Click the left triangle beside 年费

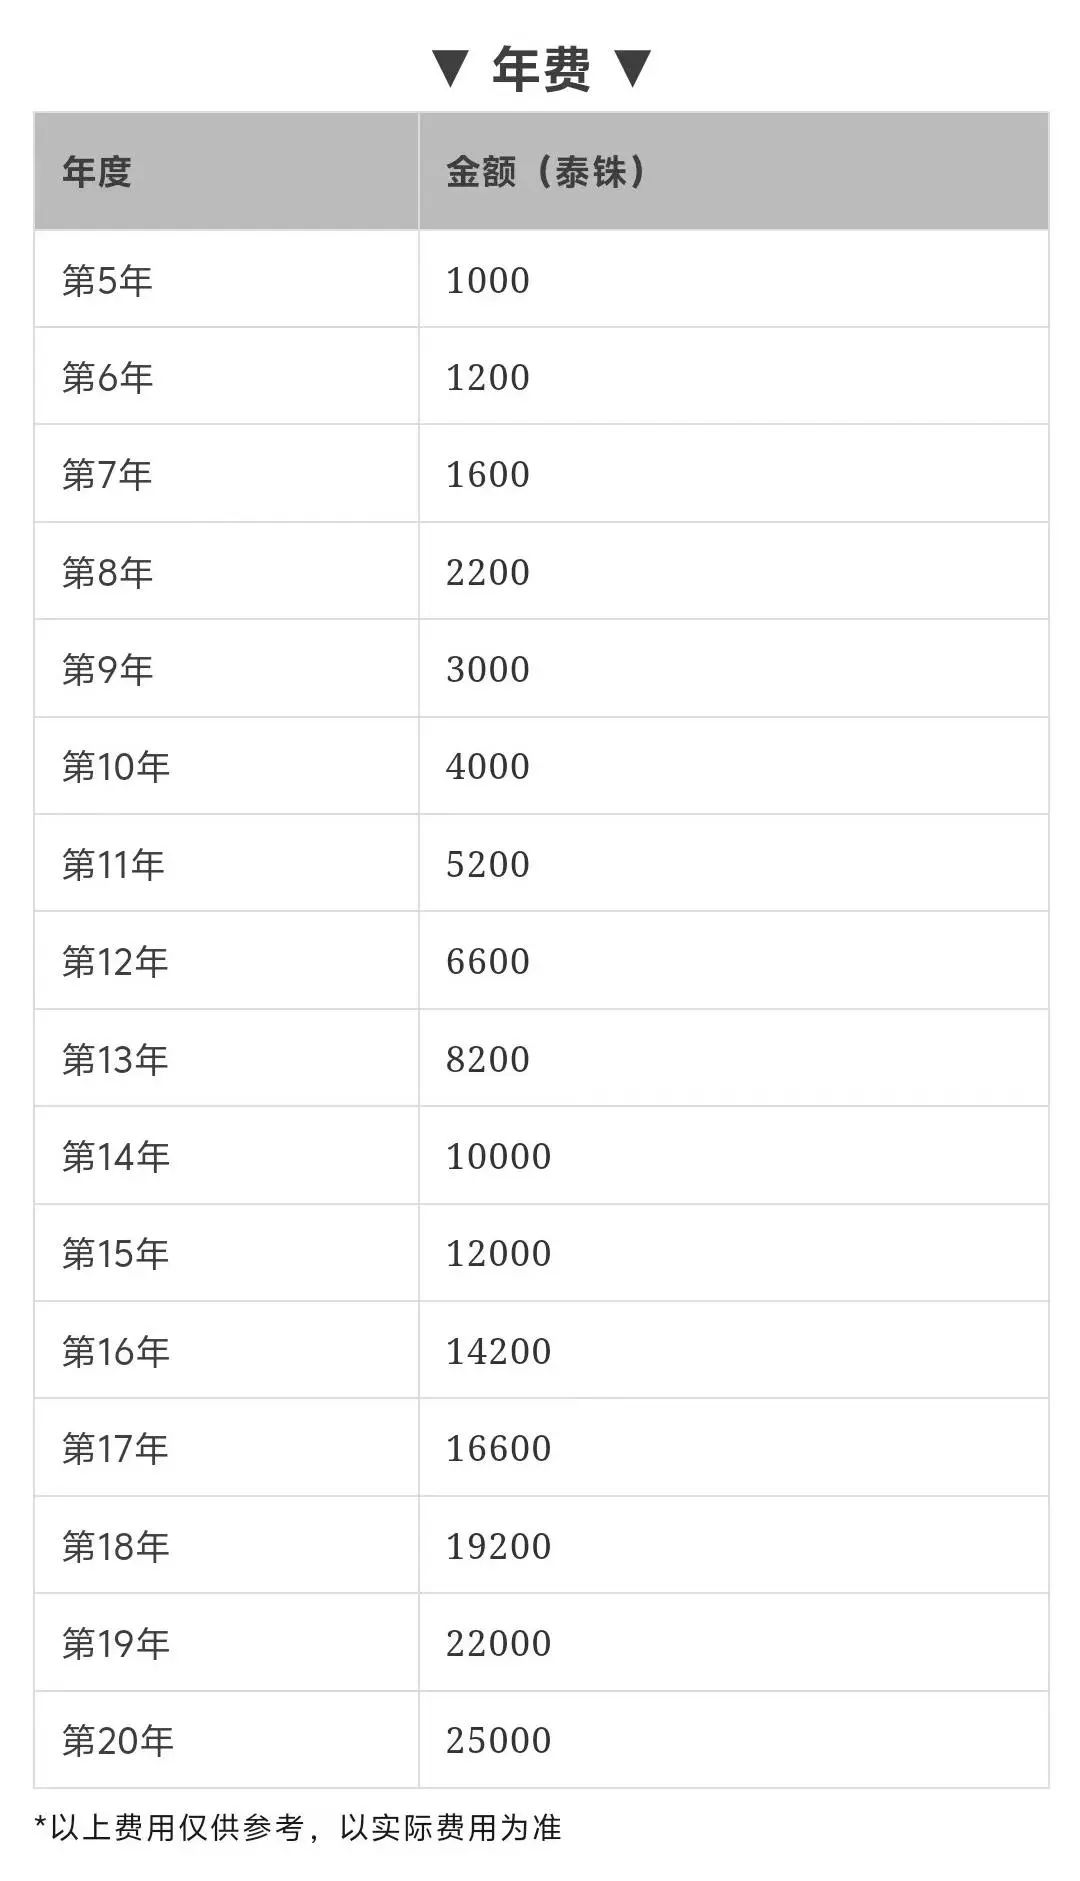click(450, 69)
